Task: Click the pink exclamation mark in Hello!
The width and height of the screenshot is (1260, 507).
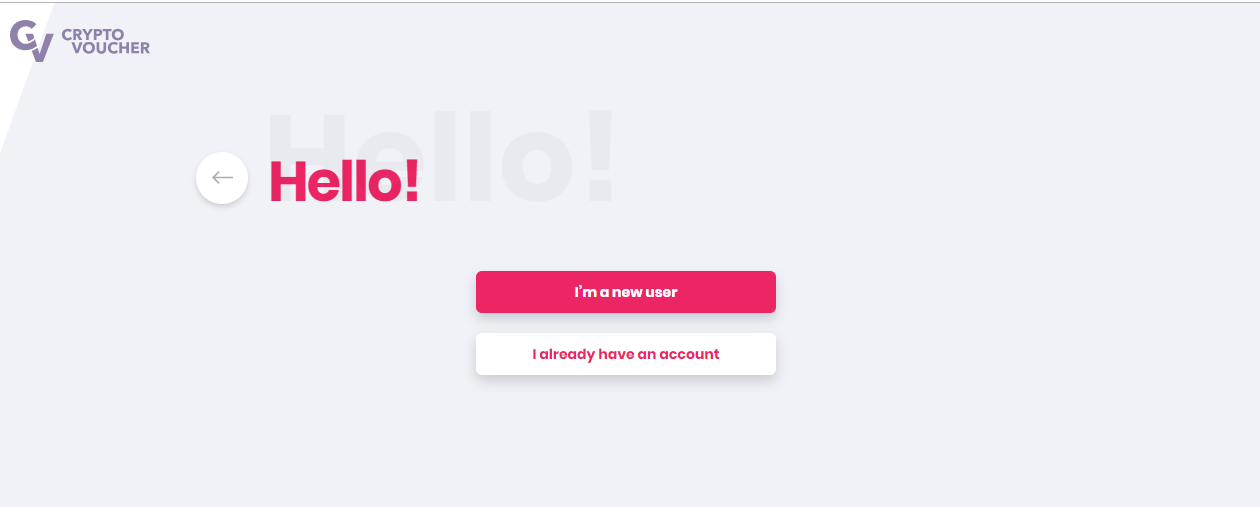Action: click(x=412, y=182)
